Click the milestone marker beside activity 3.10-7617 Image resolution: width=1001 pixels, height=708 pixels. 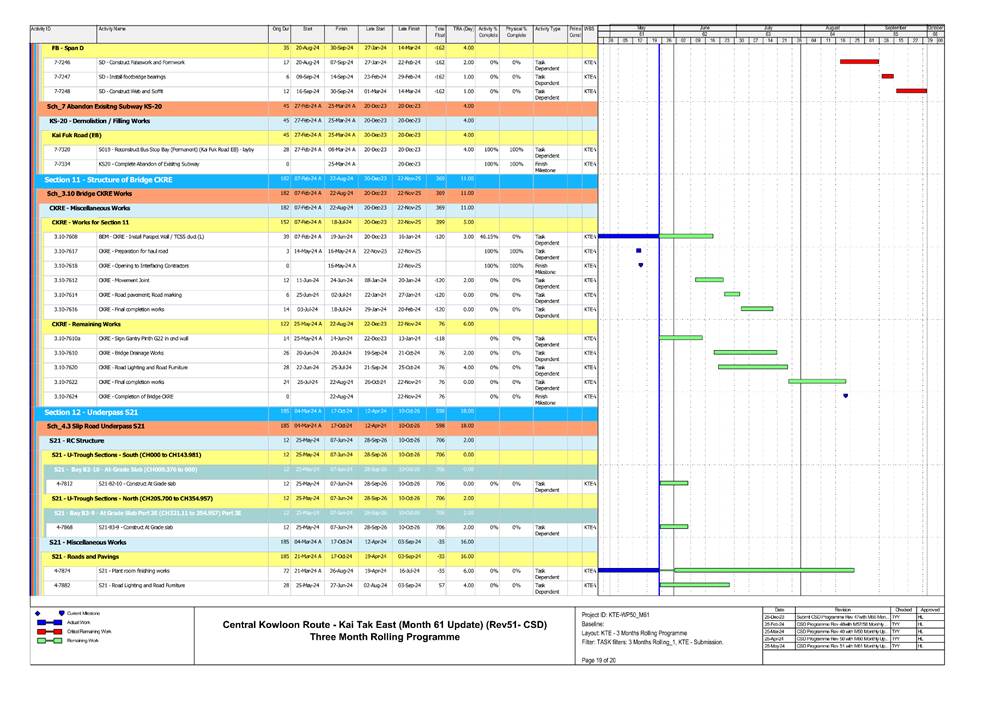638,250
